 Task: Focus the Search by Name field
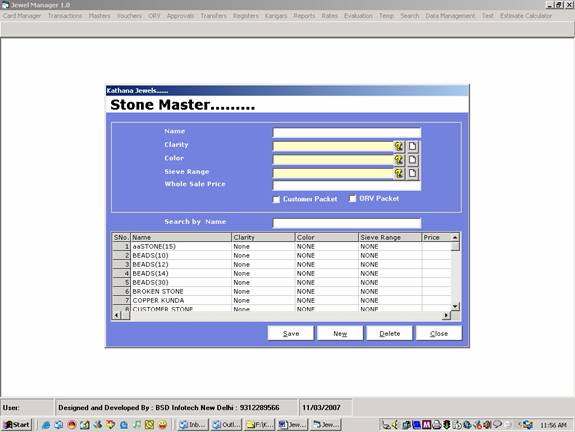tap(347, 223)
